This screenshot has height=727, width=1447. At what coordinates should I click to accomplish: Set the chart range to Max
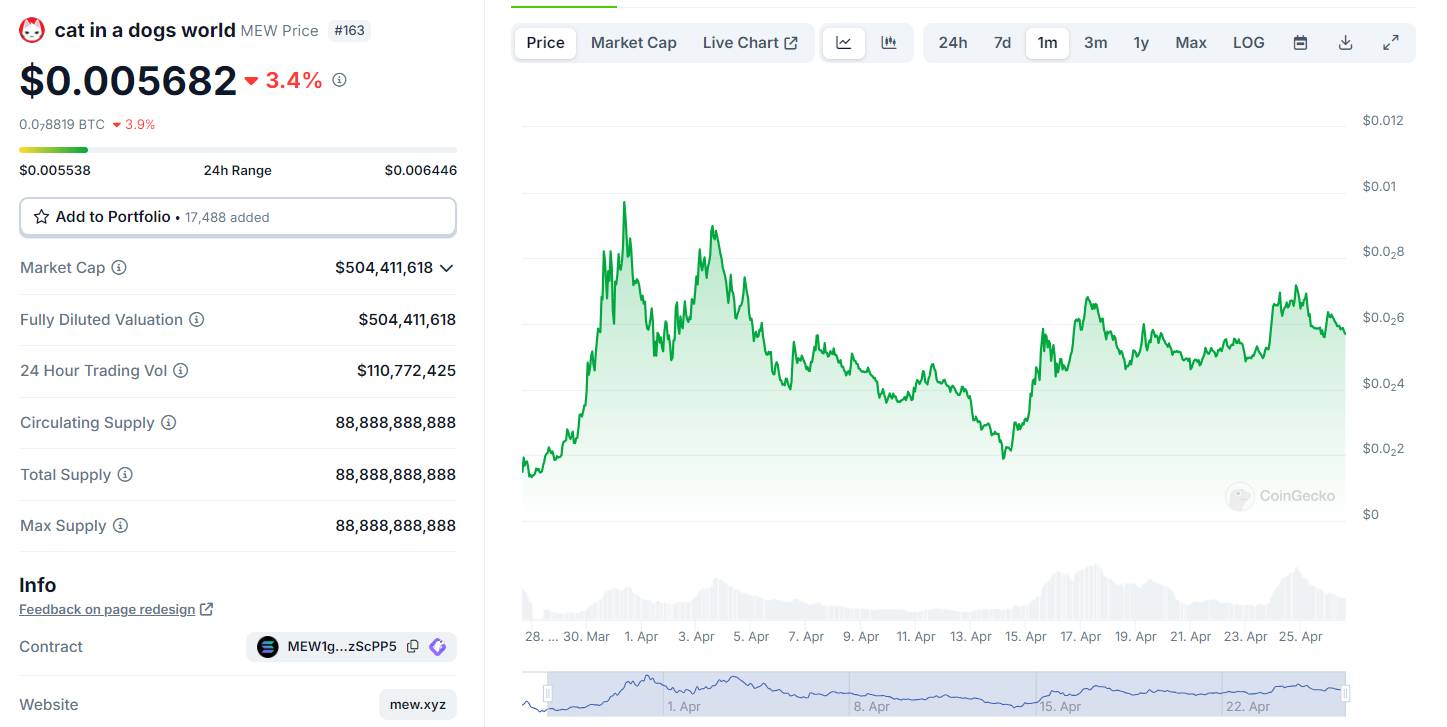click(1191, 43)
